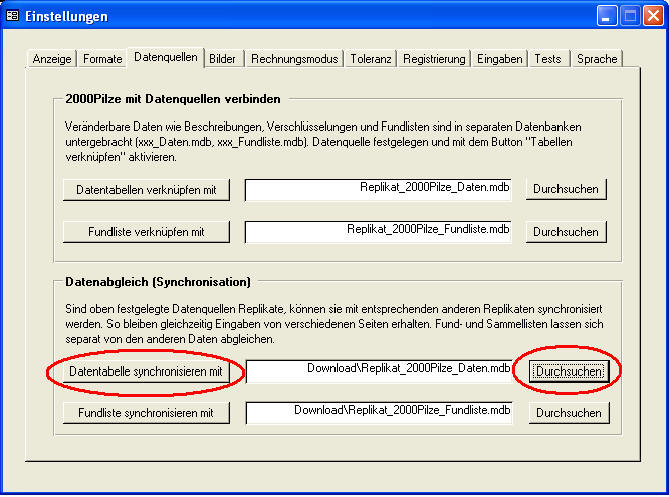This screenshot has height=497, width=669.
Task: Click Durchsuchen next to Fundliste verknüpfen path
Action: pyautogui.click(x=567, y=232)
